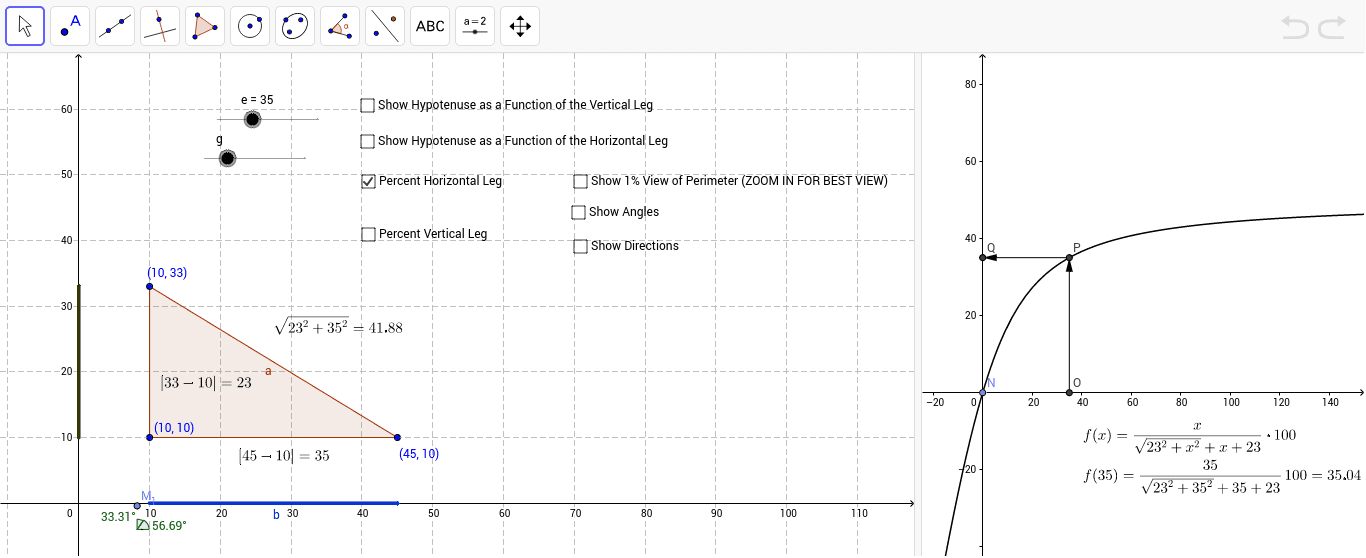
Task: Select the Ellipse conic tool
Action: pos(295,26)
